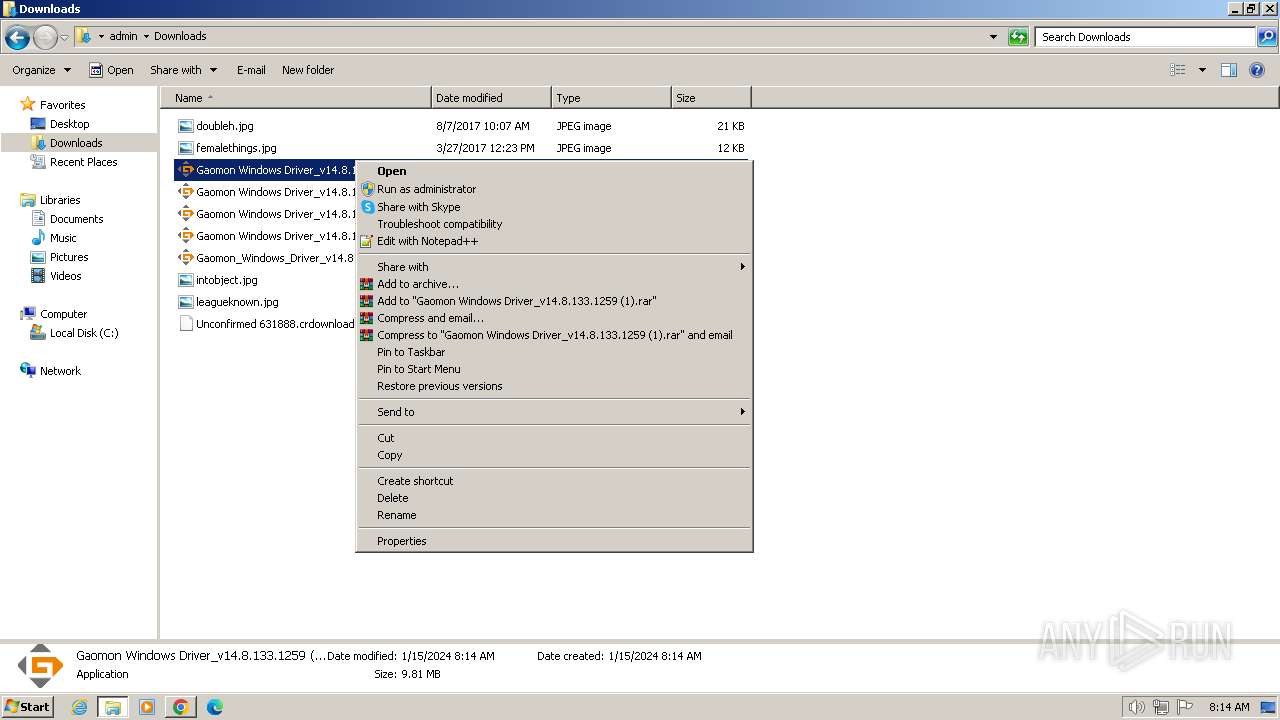Open the Change your view icon

(x=1178, y=70)
